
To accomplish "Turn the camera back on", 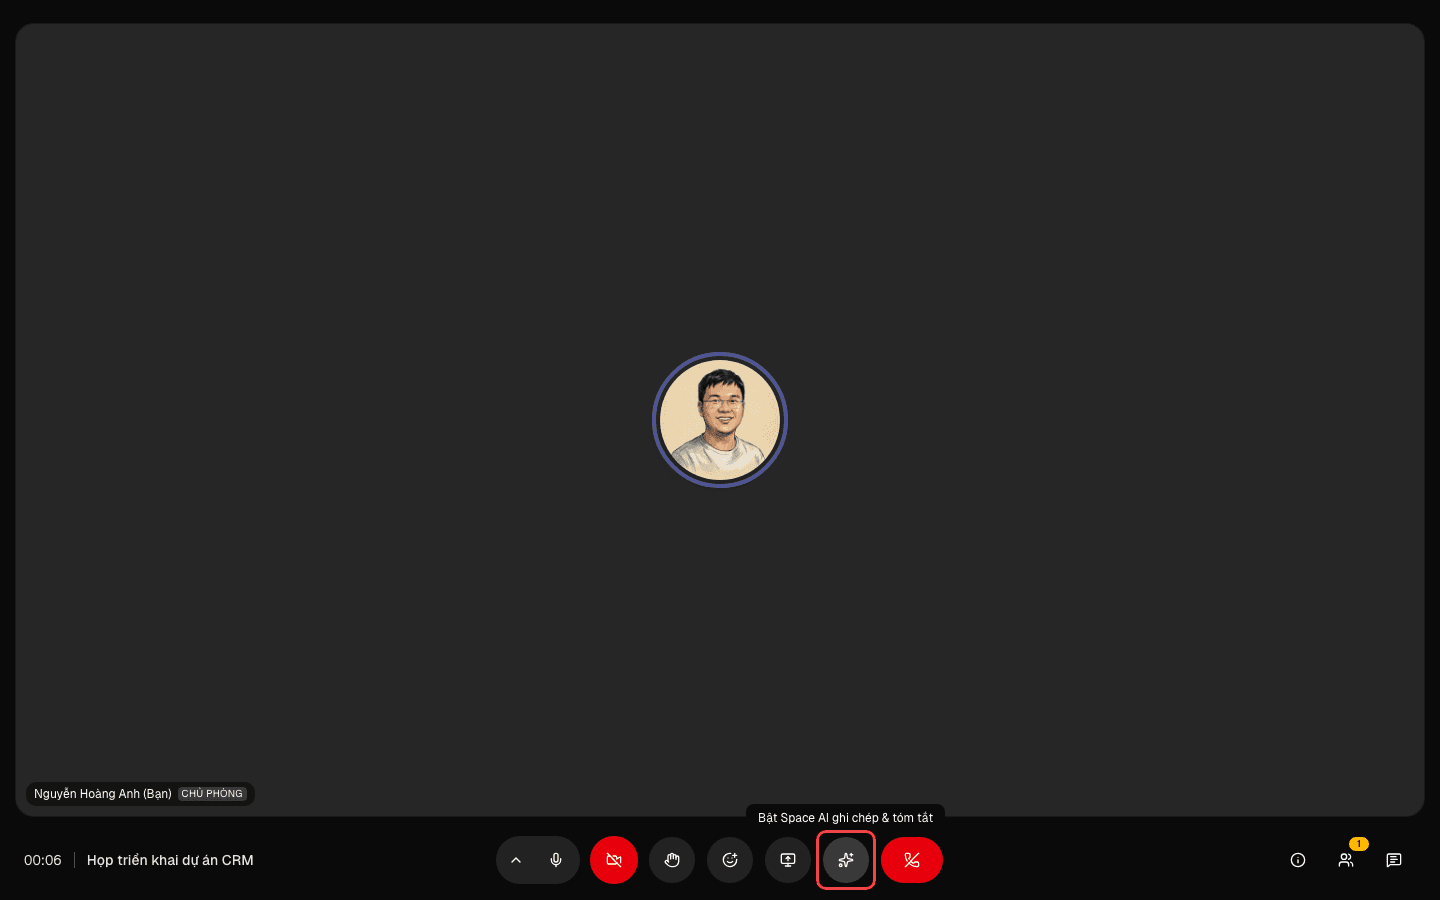I will click(x=614, y=860).
